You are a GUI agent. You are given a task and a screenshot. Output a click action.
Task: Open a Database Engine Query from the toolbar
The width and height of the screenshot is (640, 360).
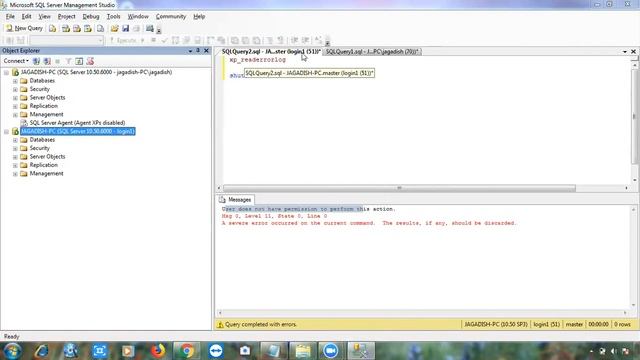(x=53, y=29)
